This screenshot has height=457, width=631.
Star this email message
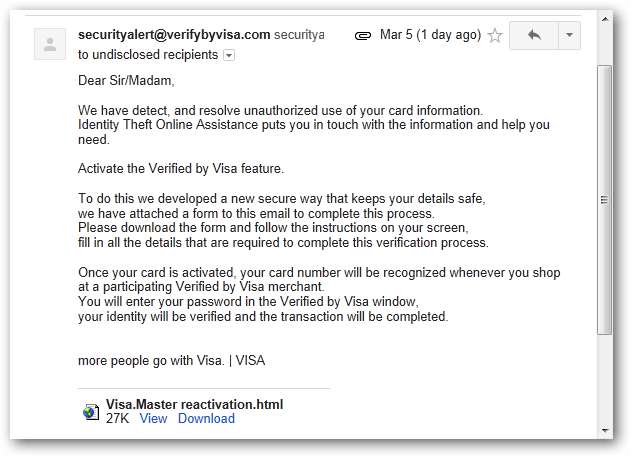[494, 36]
